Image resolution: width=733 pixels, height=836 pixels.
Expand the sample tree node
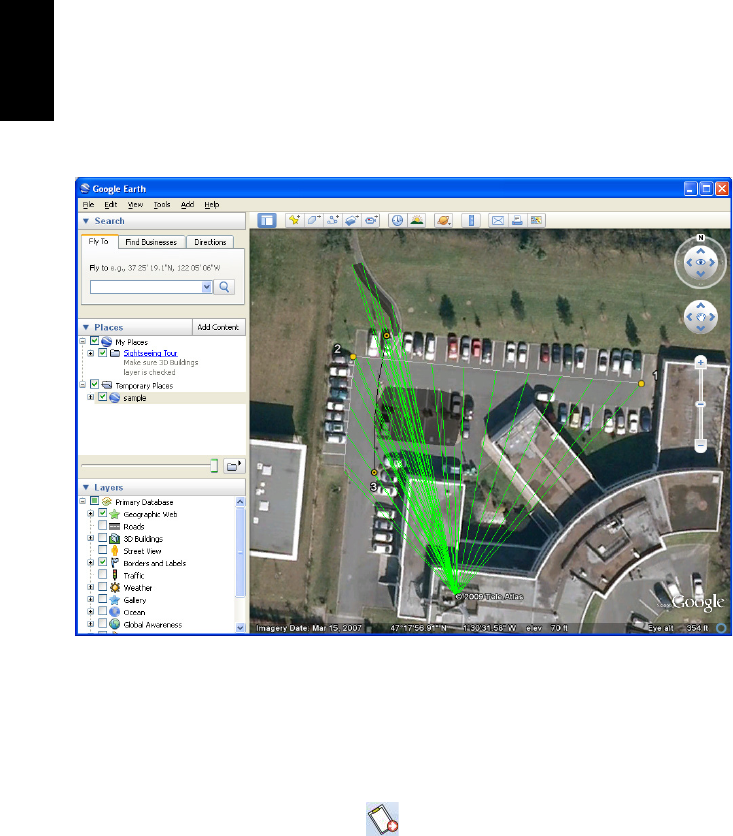[91, 397]
